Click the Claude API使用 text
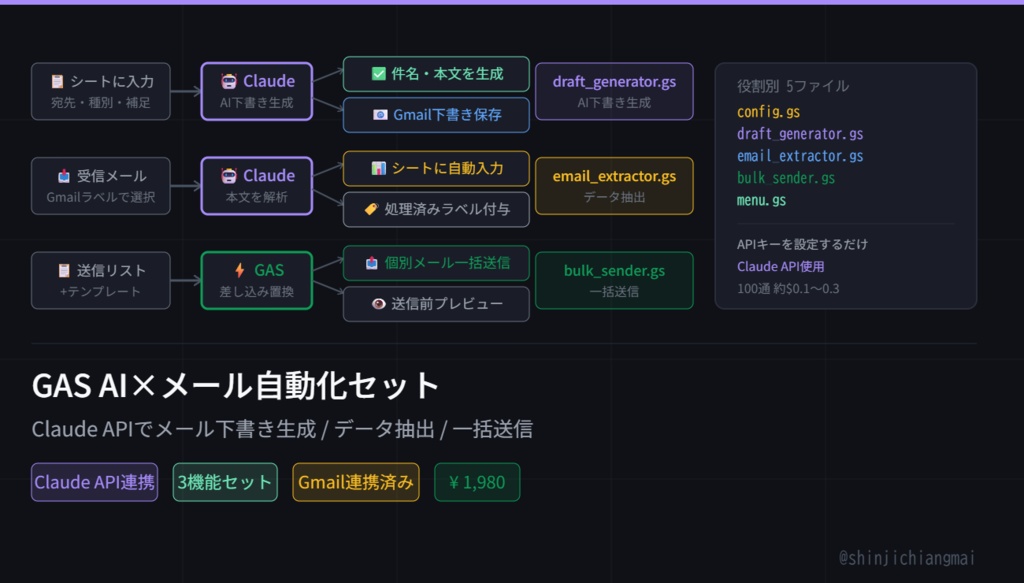This screenshot has height=583, width=1024. tap(780, 266)
